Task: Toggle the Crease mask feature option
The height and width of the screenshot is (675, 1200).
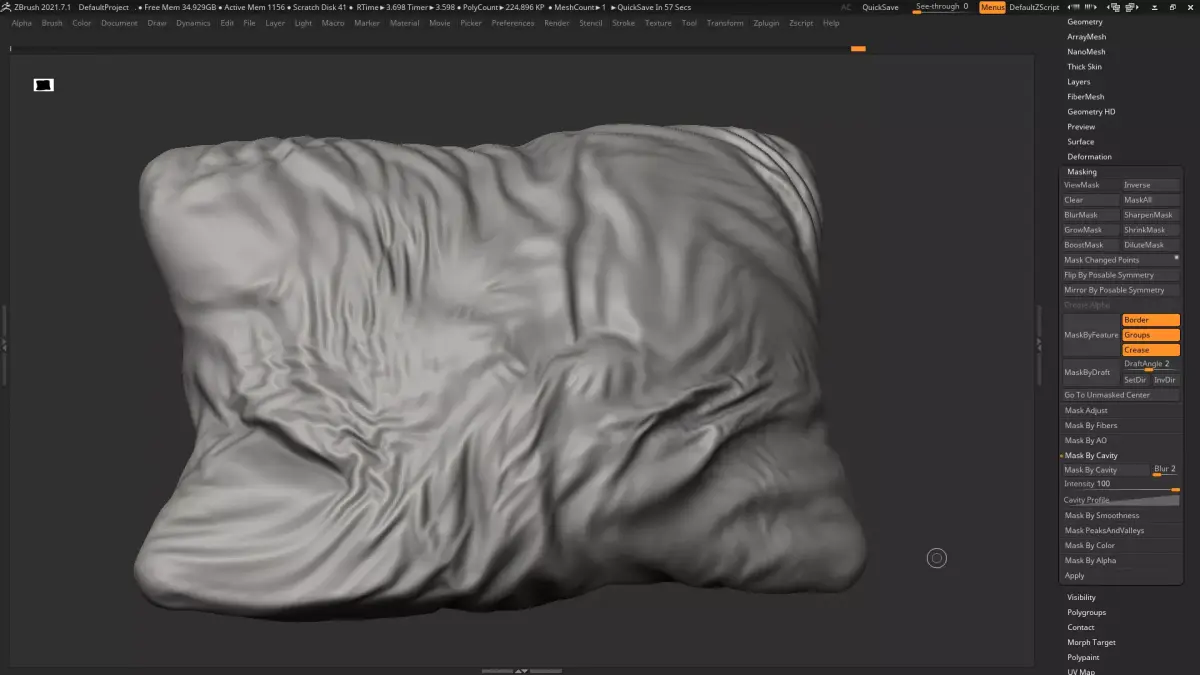Action: tap(1150, 350)
